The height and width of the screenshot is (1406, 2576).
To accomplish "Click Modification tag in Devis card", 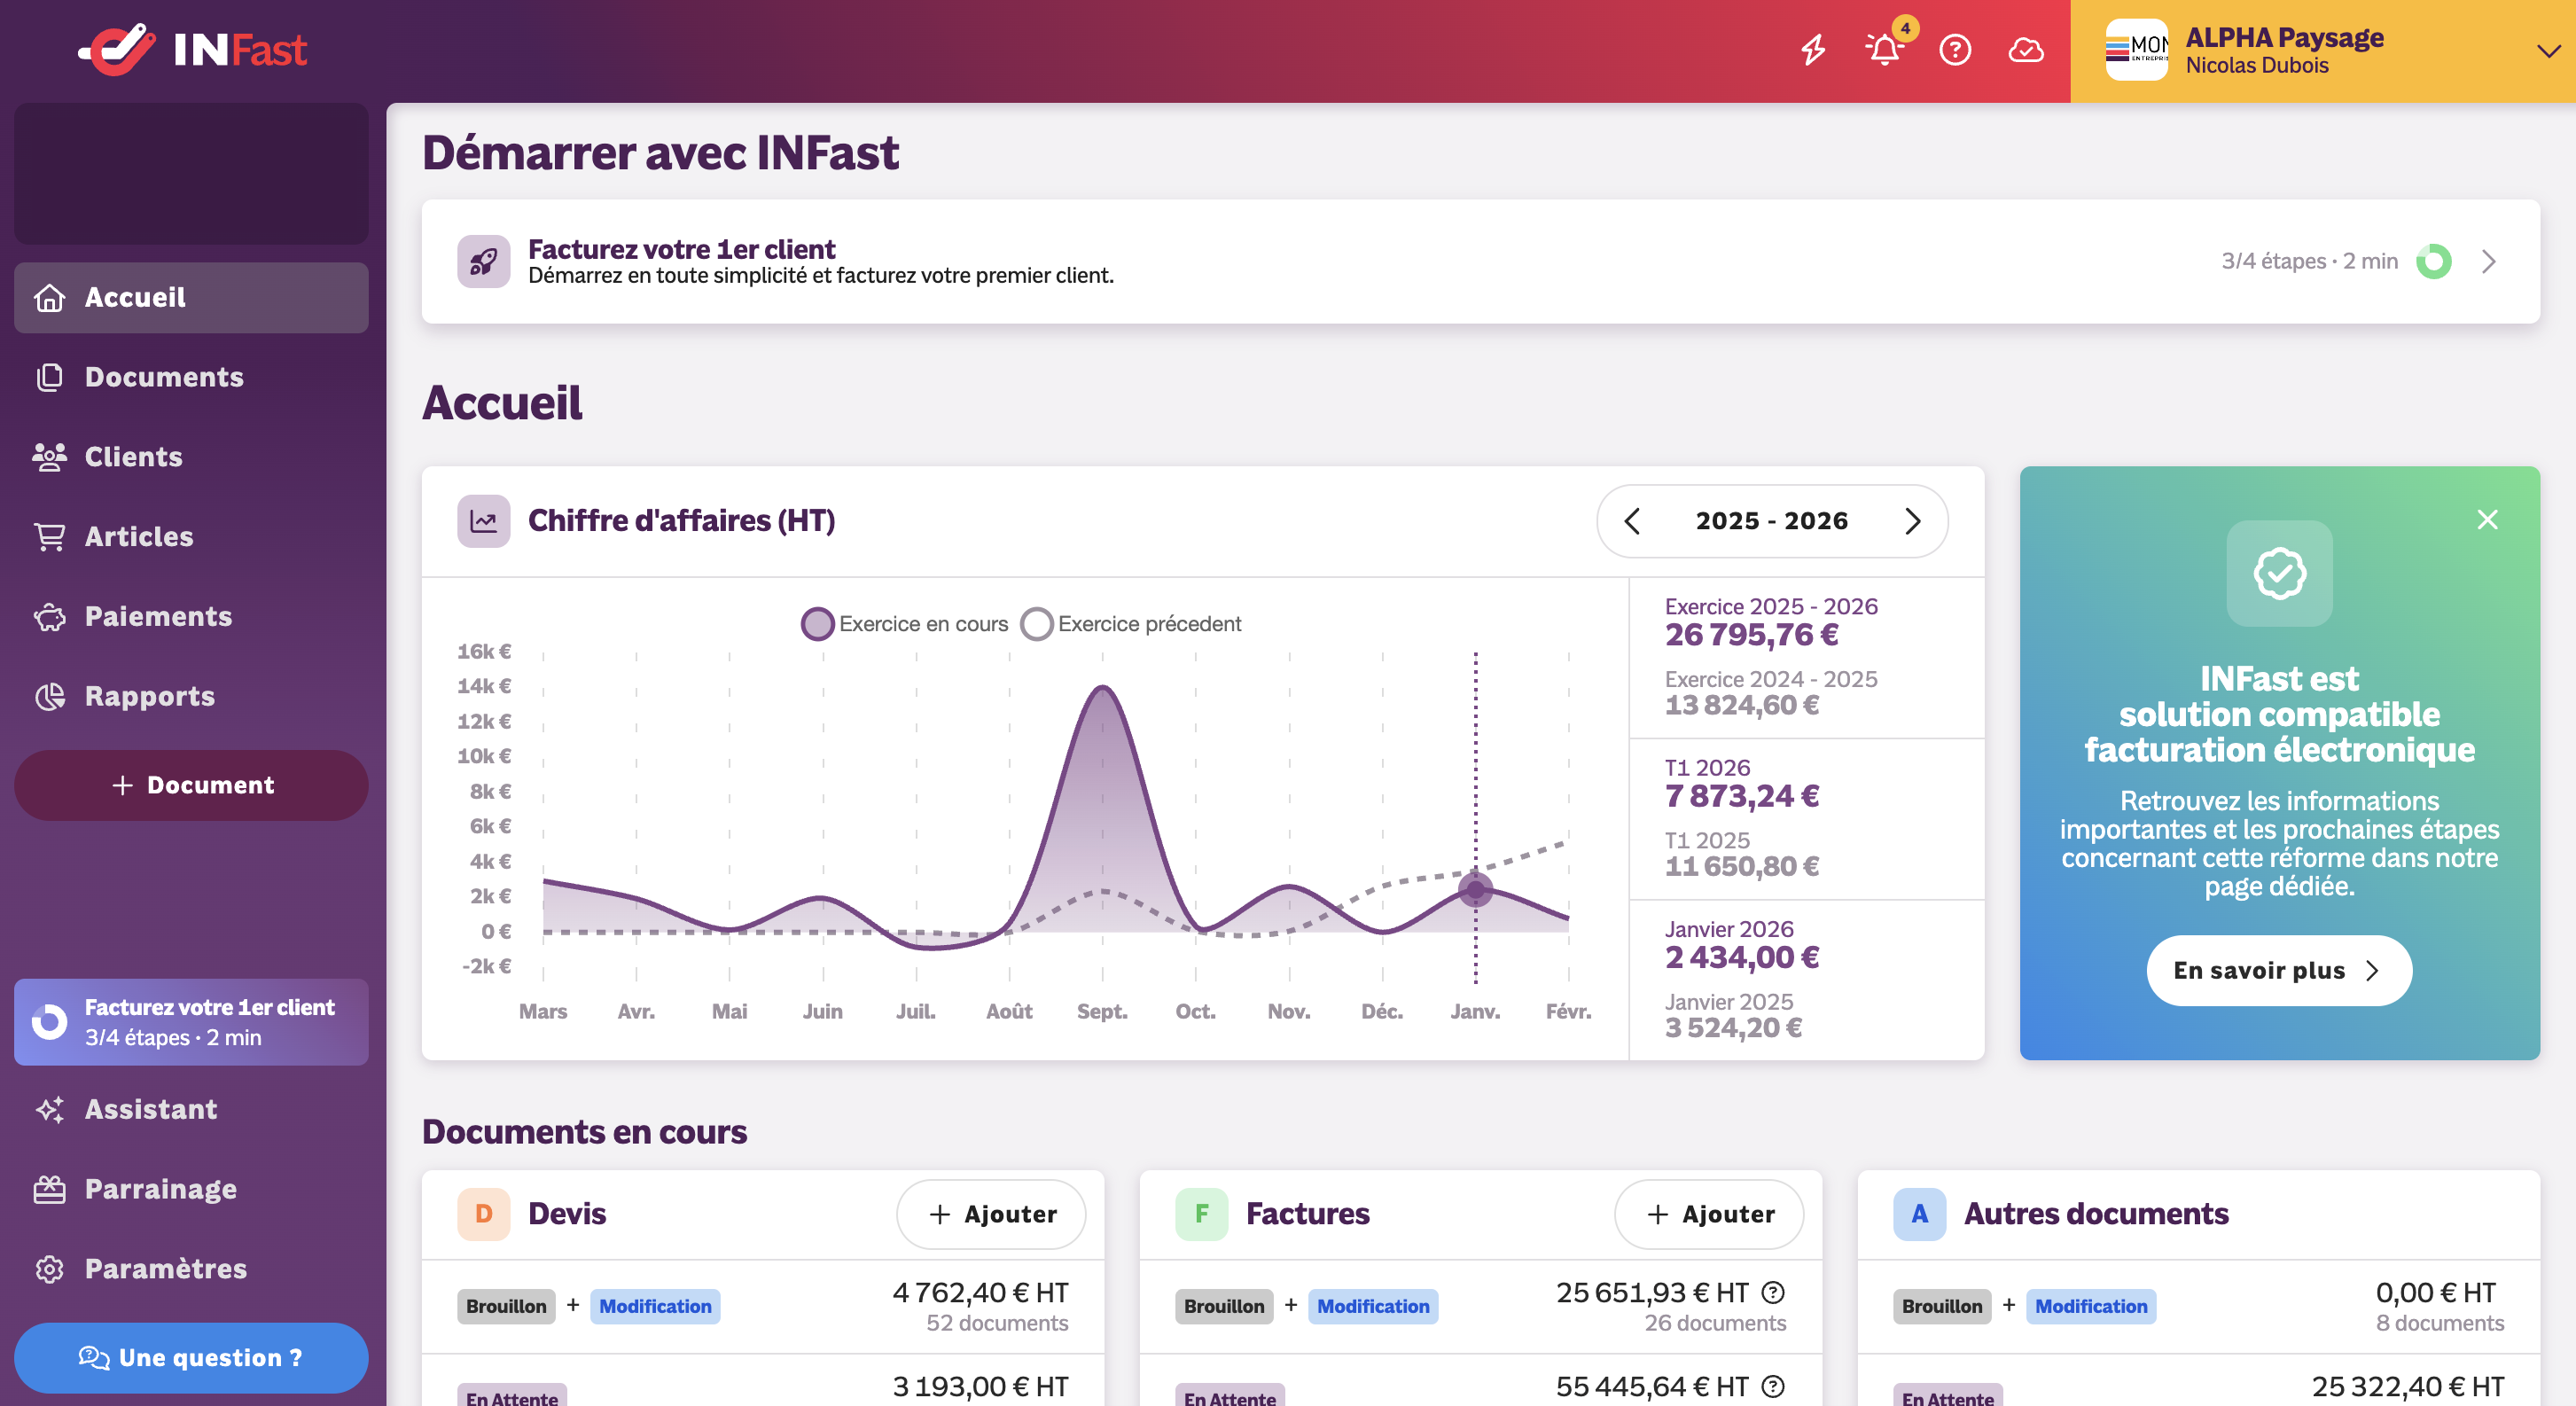I will (655, 1306).
